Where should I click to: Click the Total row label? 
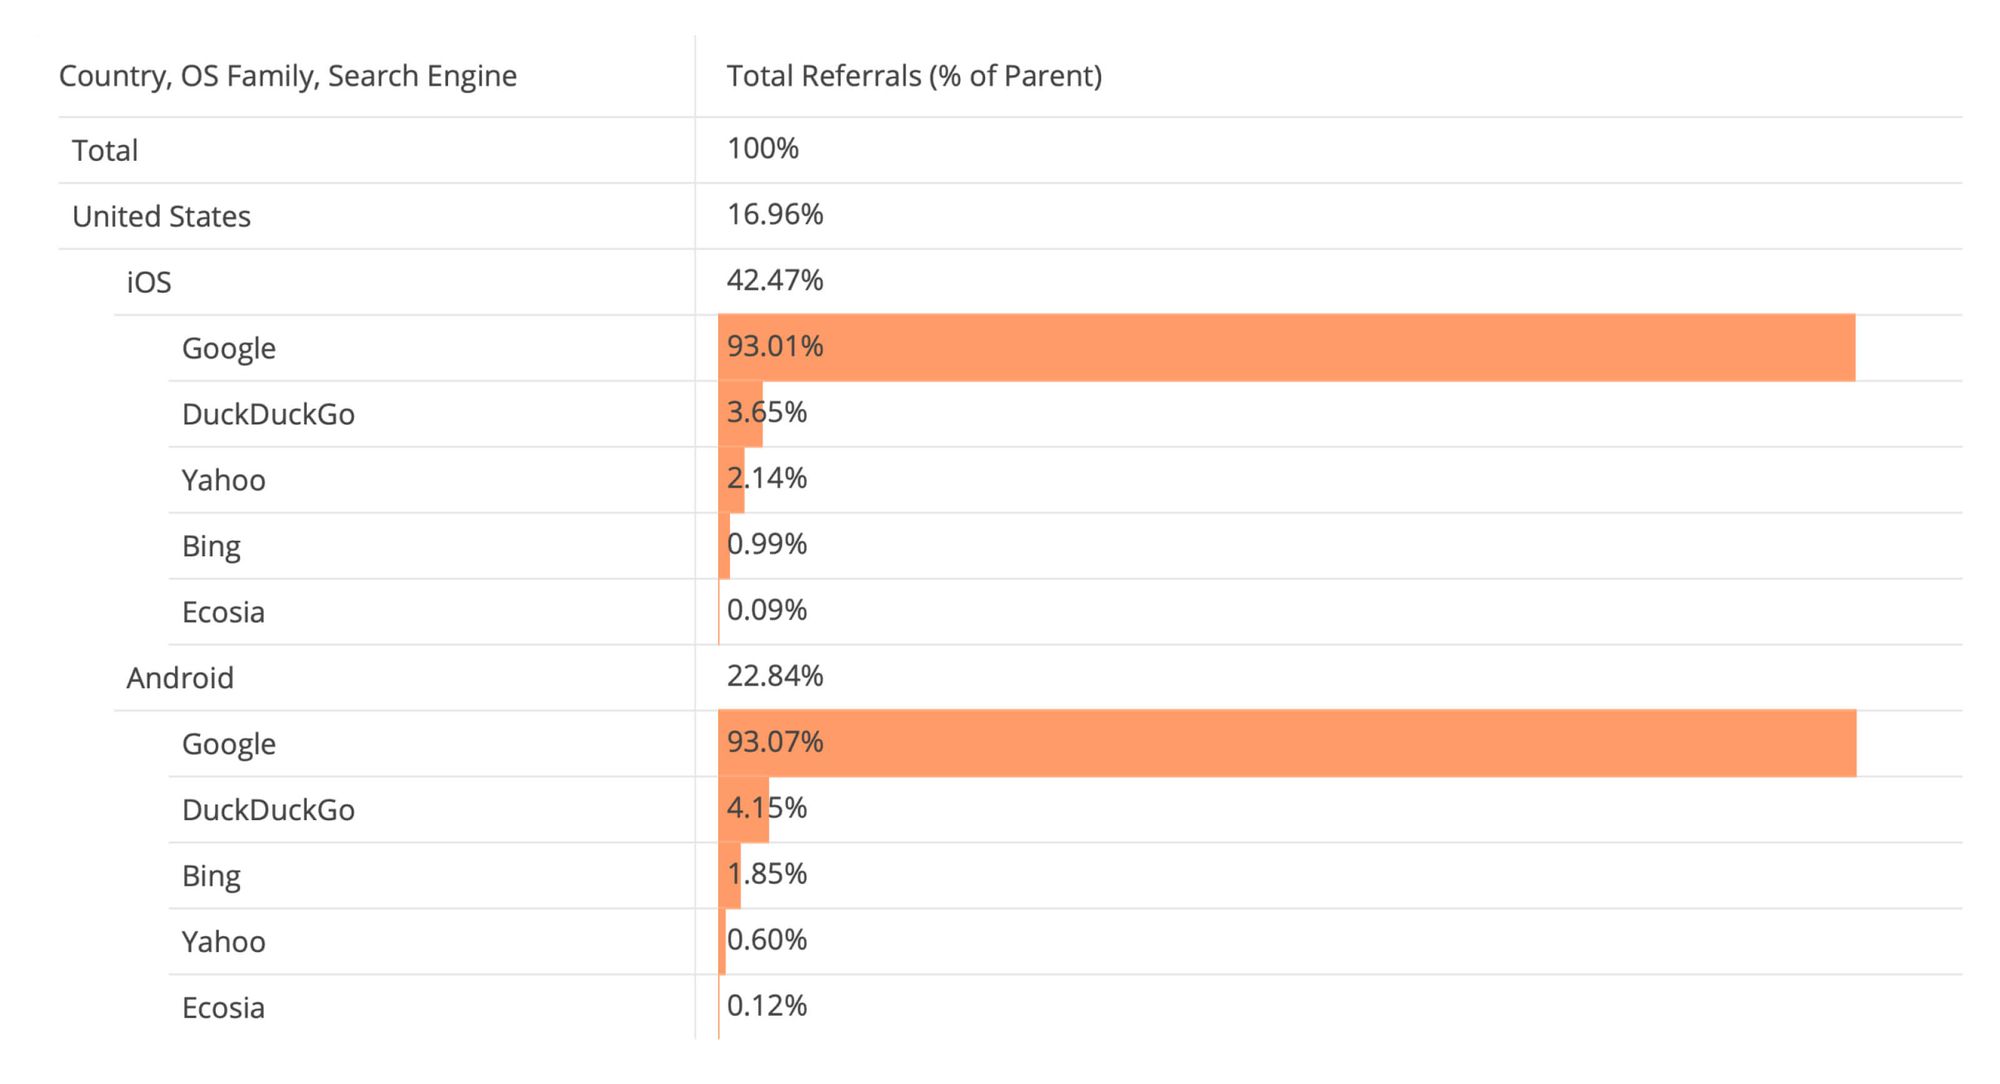click(105, 151)
